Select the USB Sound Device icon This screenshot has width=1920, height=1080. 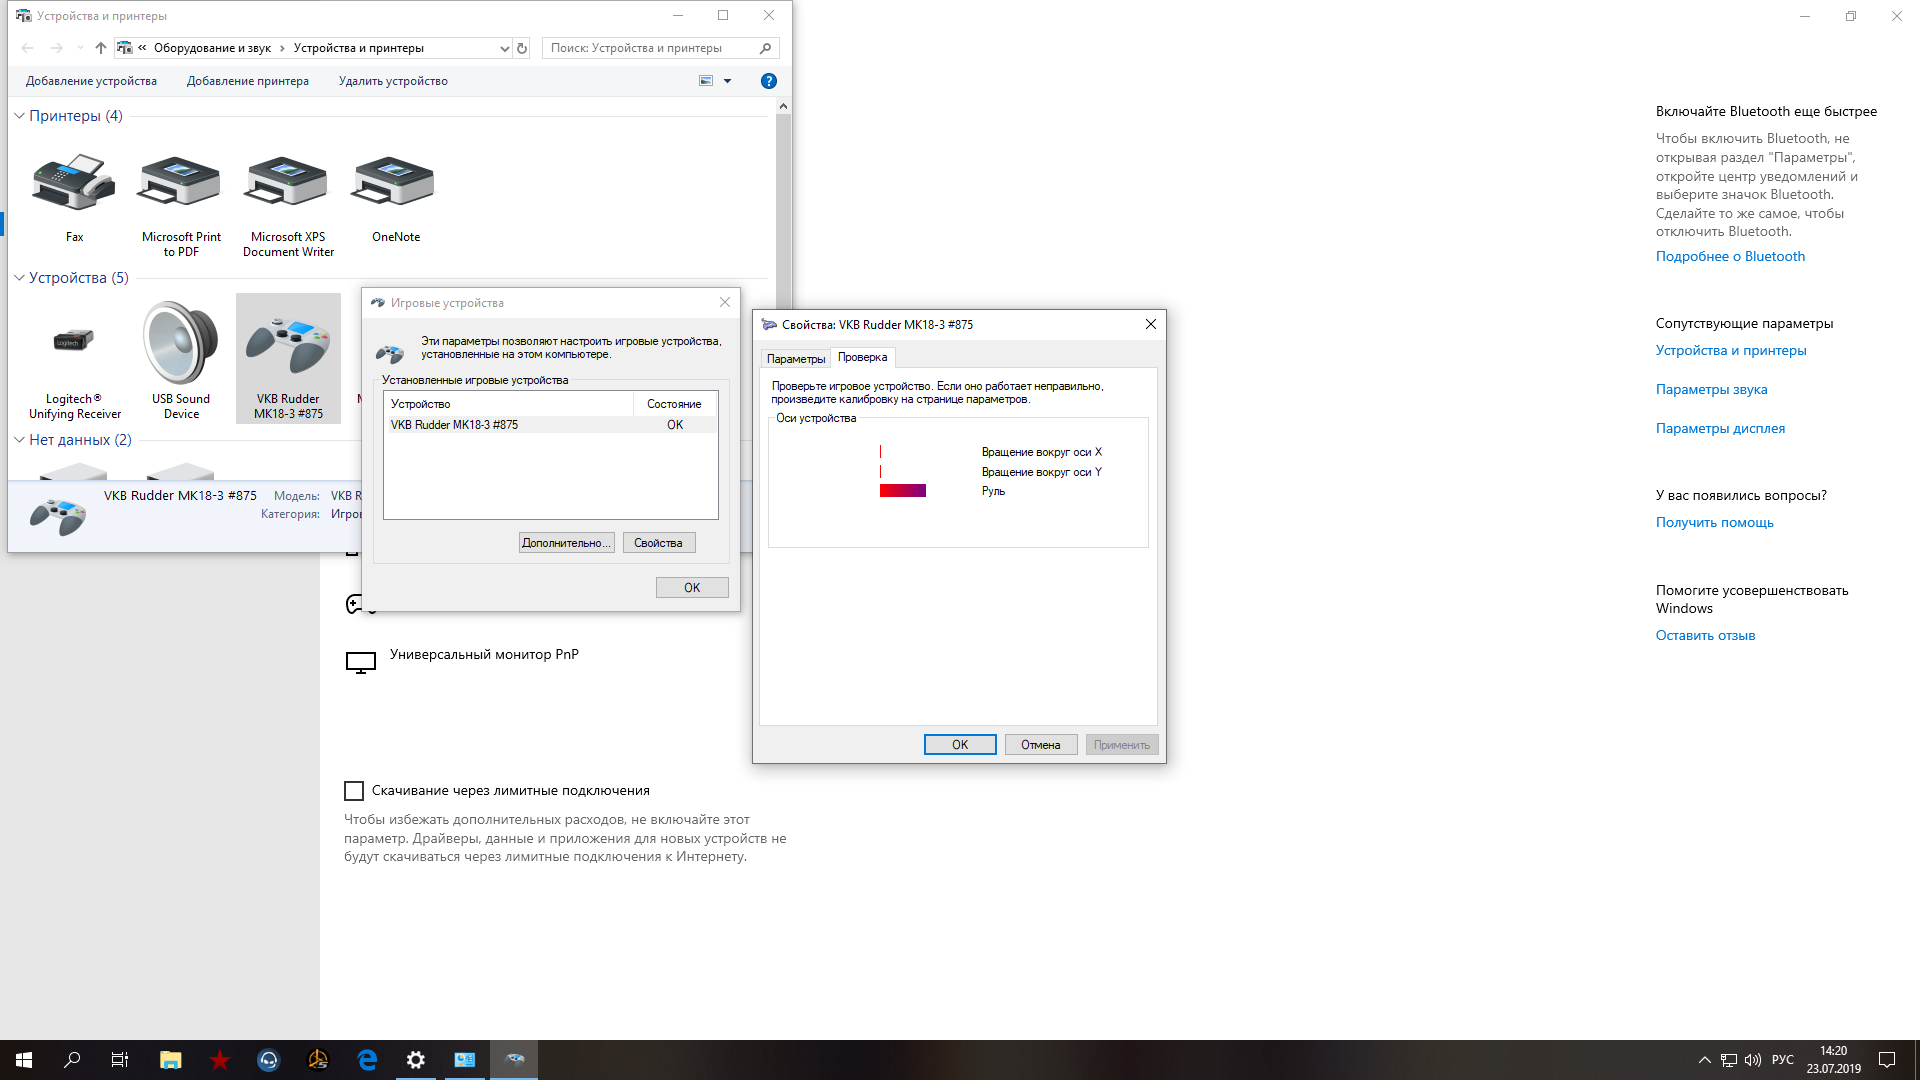pyautogui.click(x=181, y=345)
